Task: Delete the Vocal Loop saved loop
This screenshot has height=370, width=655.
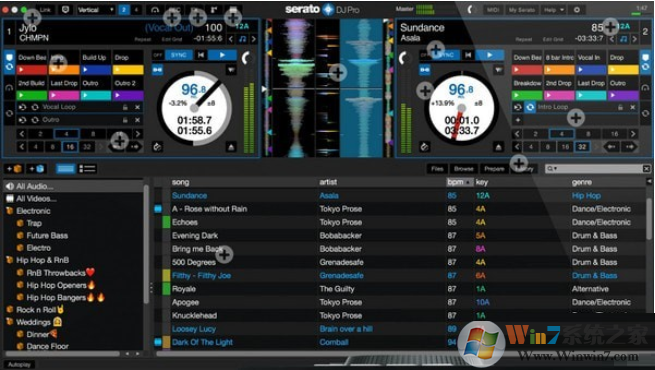Action: [137, 107]
